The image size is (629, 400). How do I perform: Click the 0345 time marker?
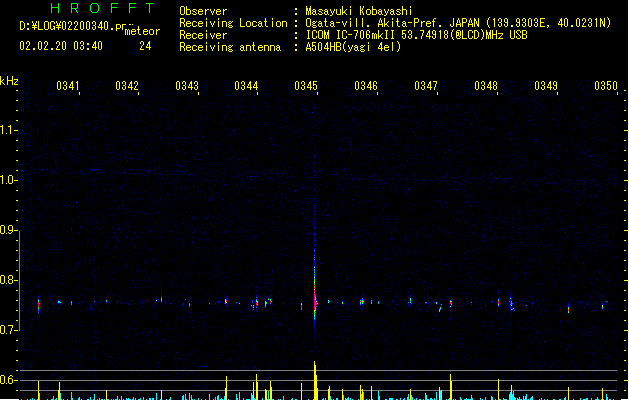[306, 86]
